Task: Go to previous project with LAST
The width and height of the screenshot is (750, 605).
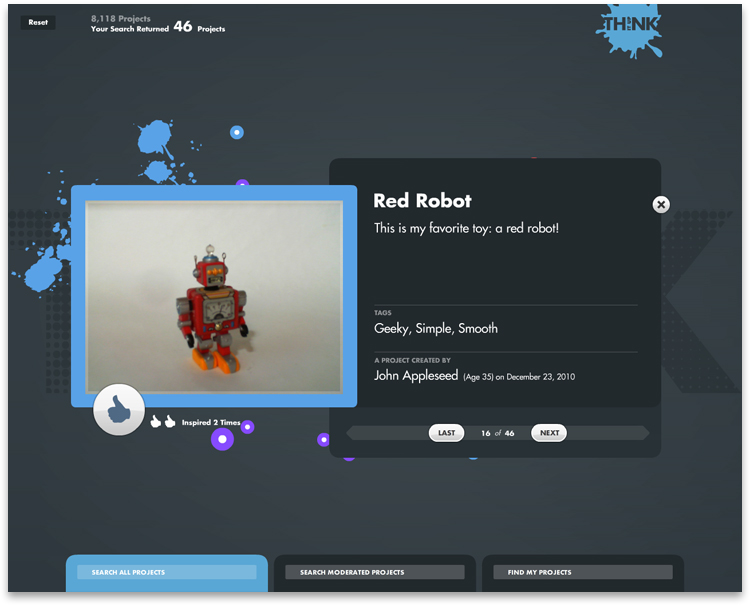Action: click(x=446, y=433)
